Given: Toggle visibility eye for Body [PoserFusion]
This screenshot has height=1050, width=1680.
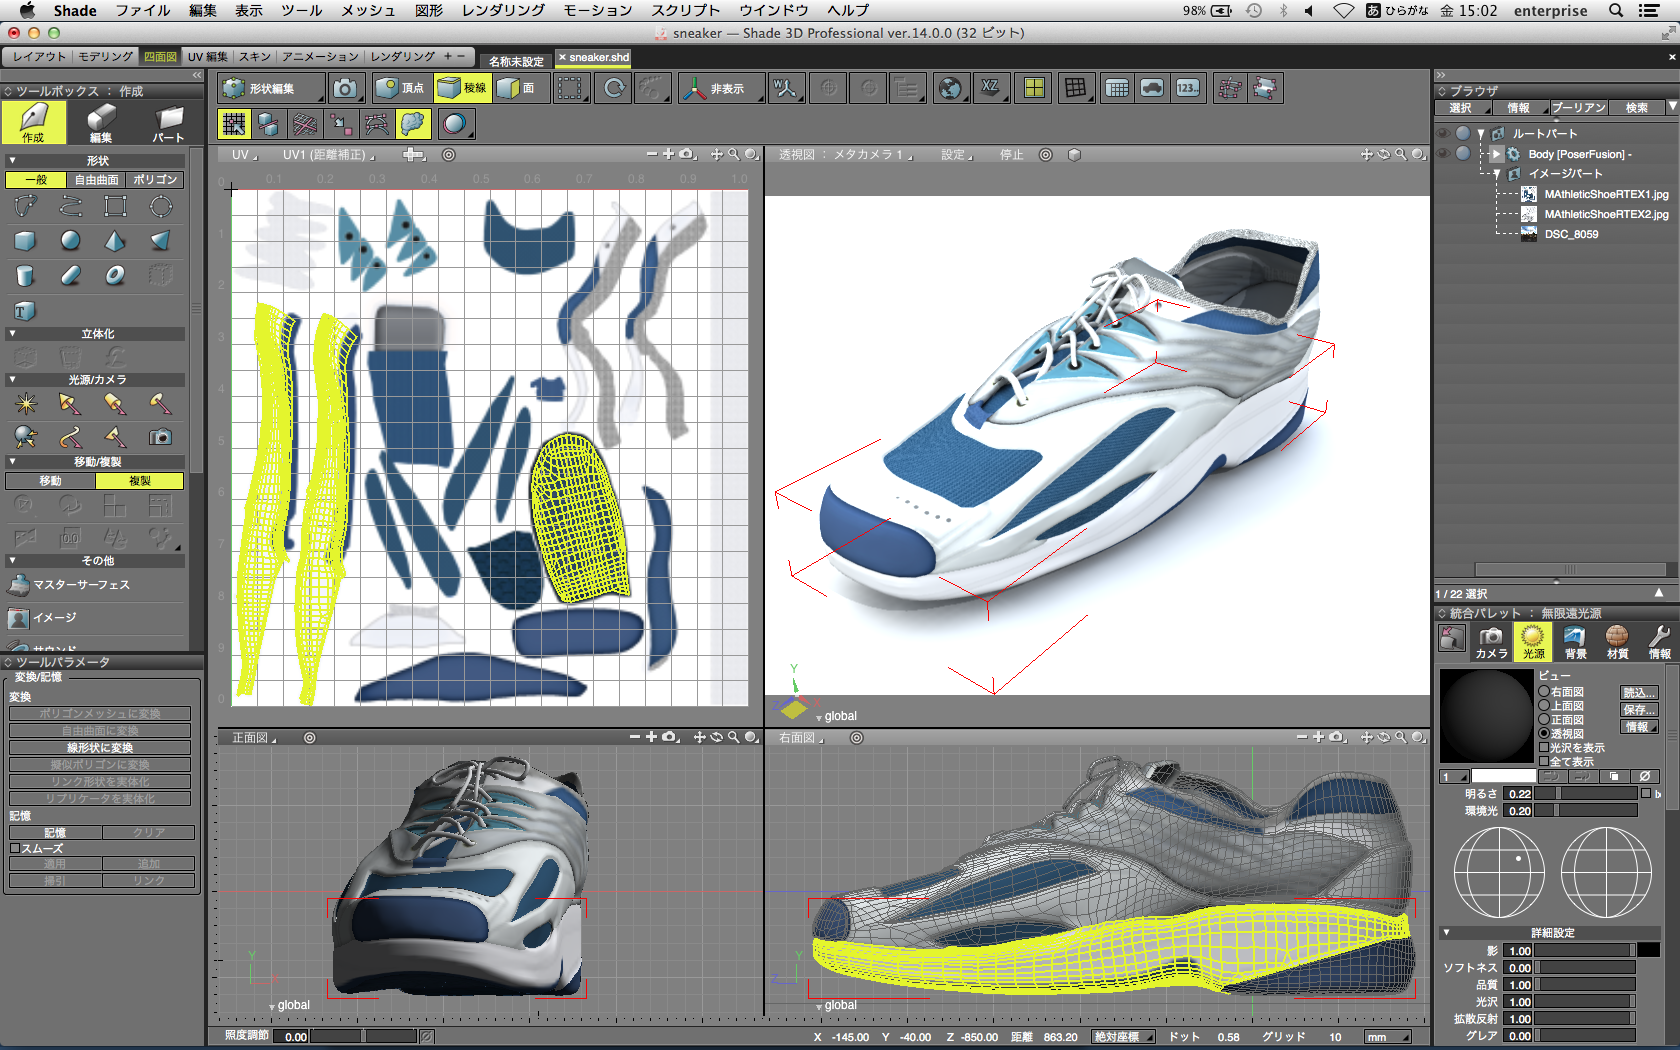Looking at the screenshot, I should [x=1443, y=154].
